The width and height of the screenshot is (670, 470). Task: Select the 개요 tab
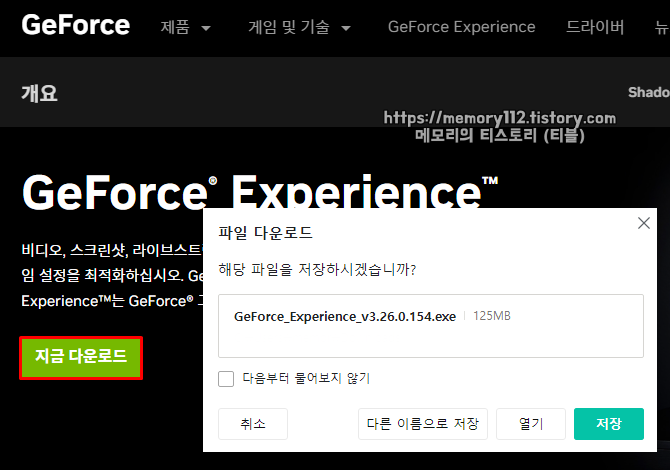coord(39,93)
